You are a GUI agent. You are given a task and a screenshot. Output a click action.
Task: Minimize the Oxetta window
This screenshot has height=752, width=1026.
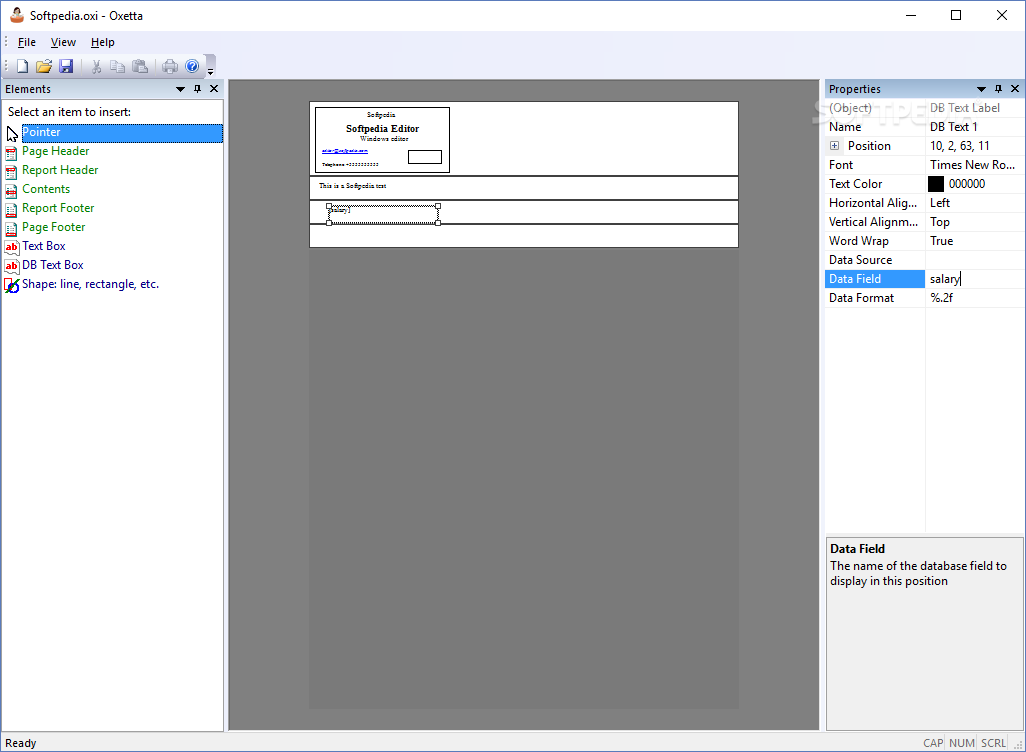(911, 15)
